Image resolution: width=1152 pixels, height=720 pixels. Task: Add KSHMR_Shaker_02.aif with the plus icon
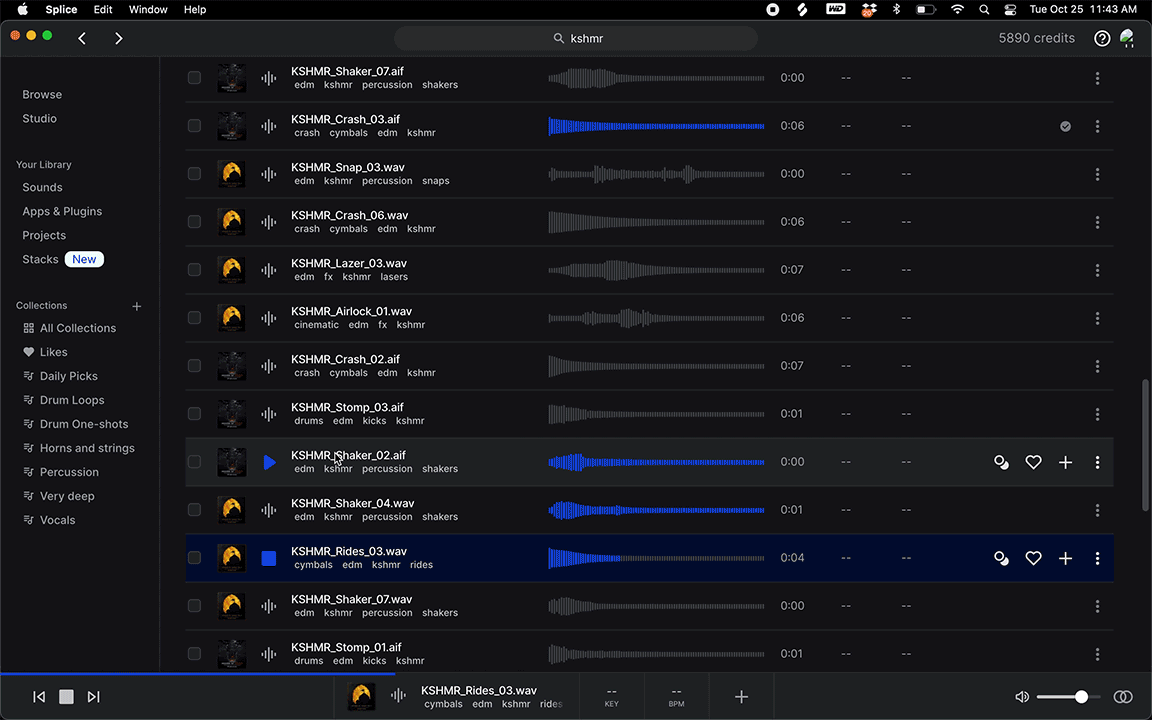(1065, 462)
